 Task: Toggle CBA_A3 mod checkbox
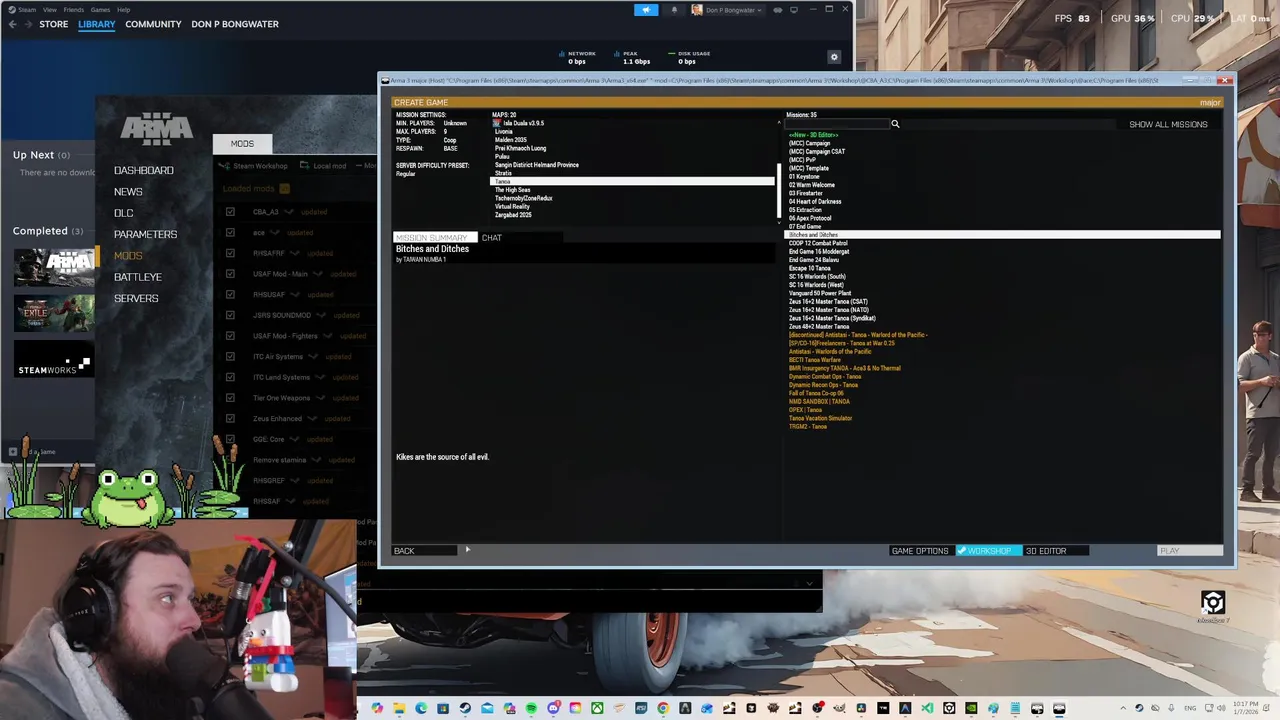tap(230, 212)
